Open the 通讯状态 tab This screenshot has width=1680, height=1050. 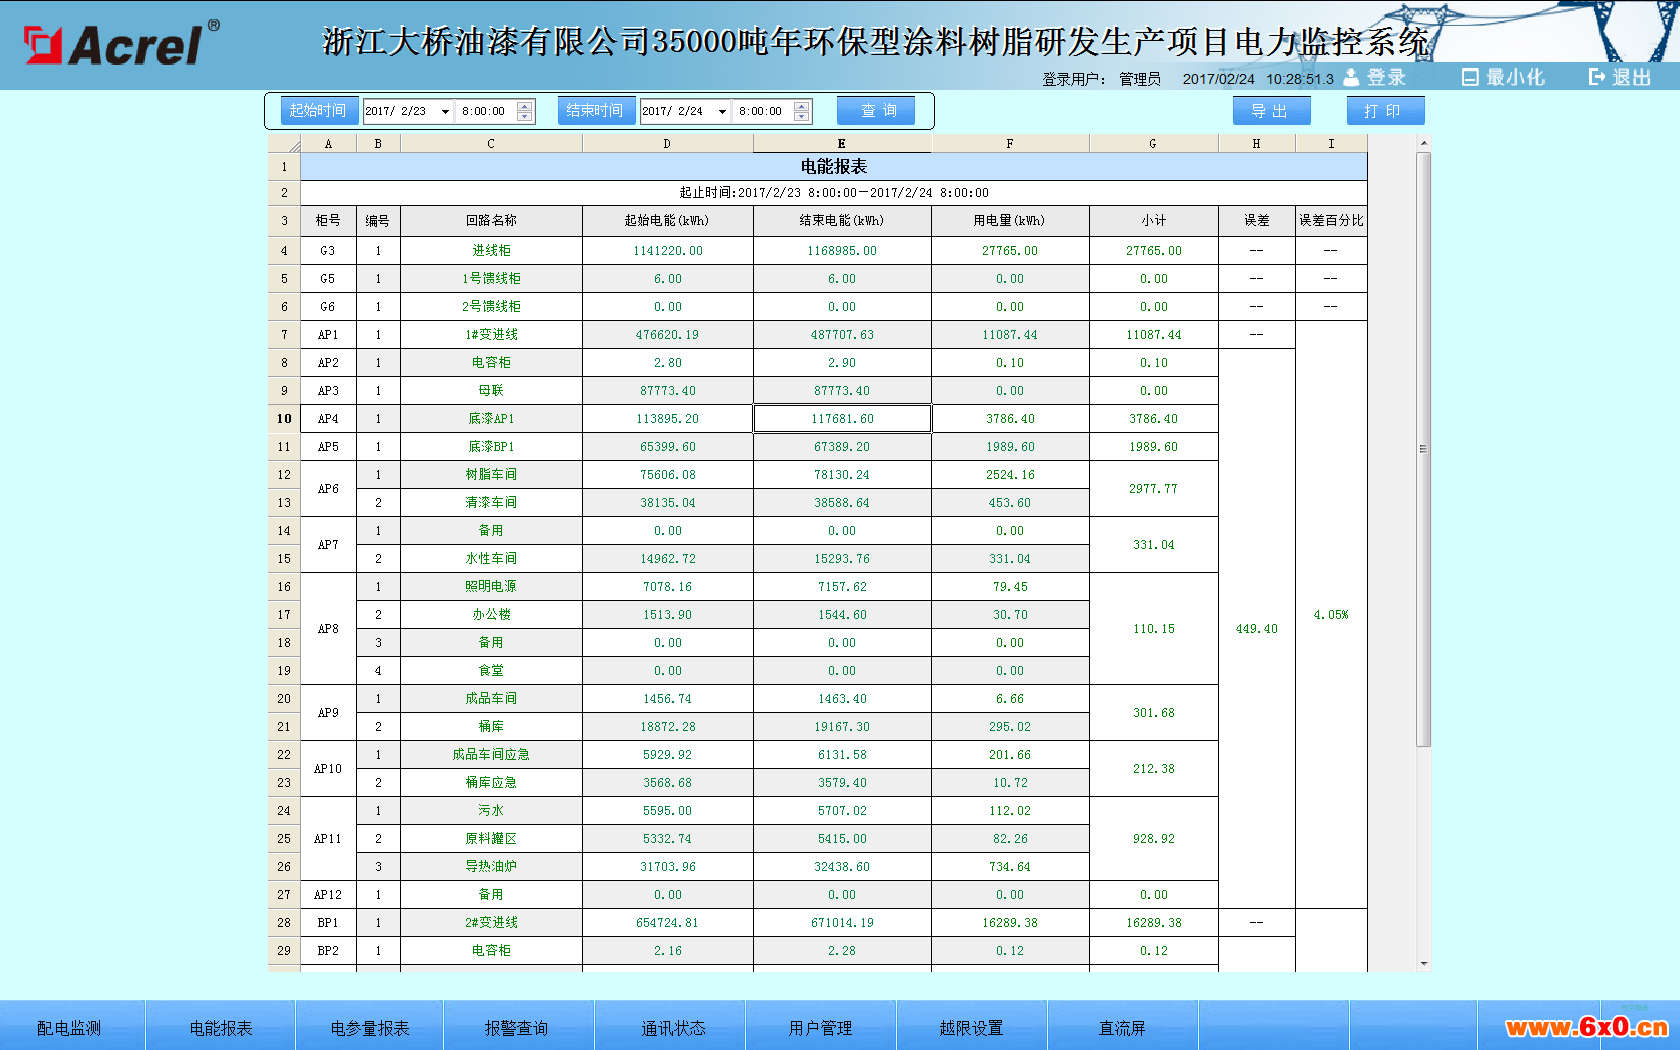pos(672,1027)
